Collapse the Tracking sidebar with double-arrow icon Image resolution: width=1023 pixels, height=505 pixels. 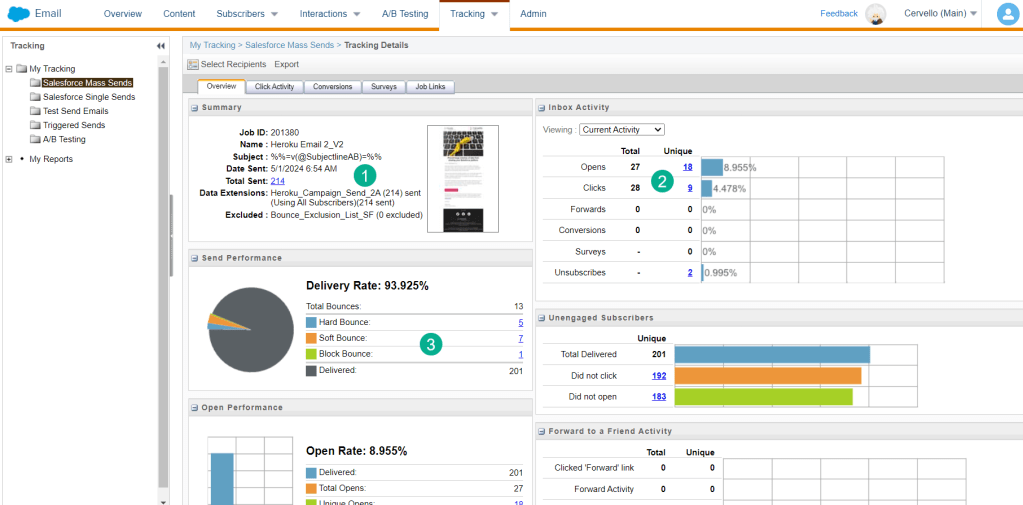(x=161, y=46)
